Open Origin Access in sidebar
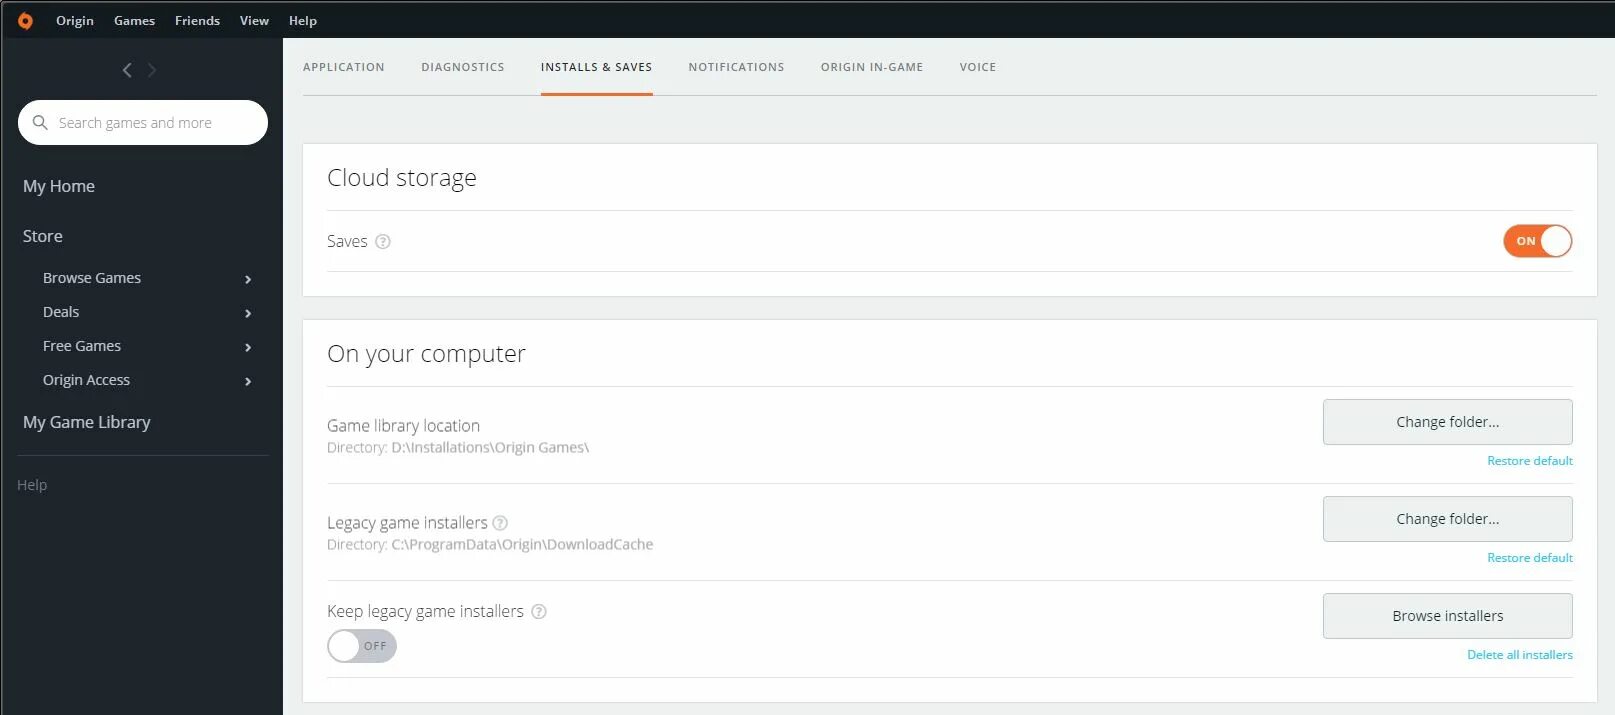This screenshot has height=715, width=1615. [x=86, y=380]
